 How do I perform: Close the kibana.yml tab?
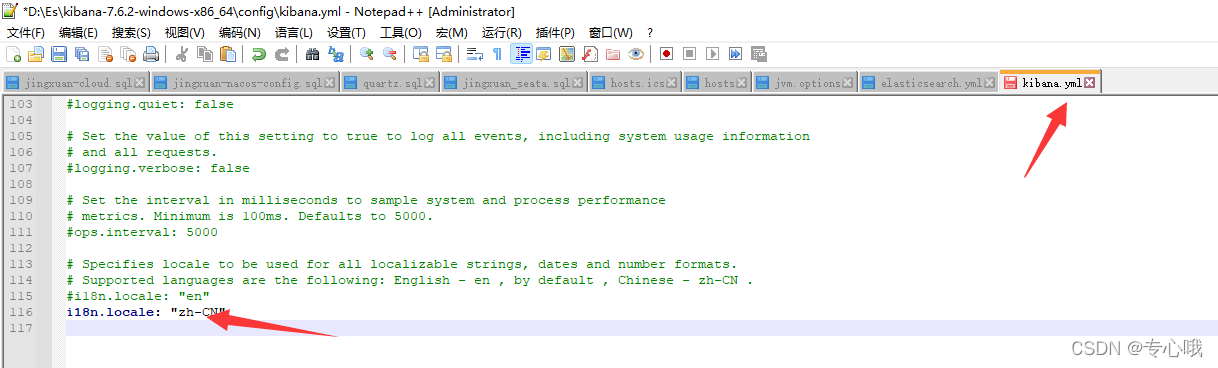point(1090,83)
